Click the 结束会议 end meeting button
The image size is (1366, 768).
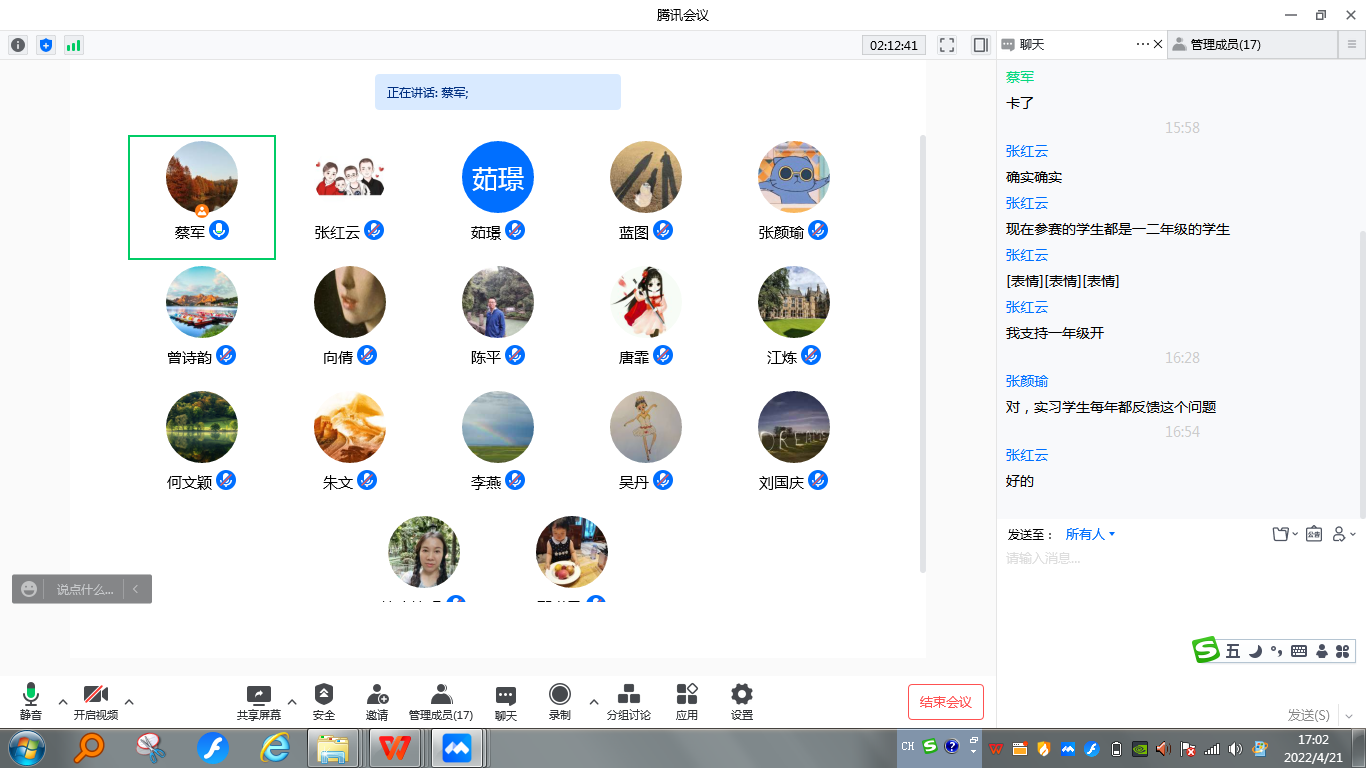[946, 702]
